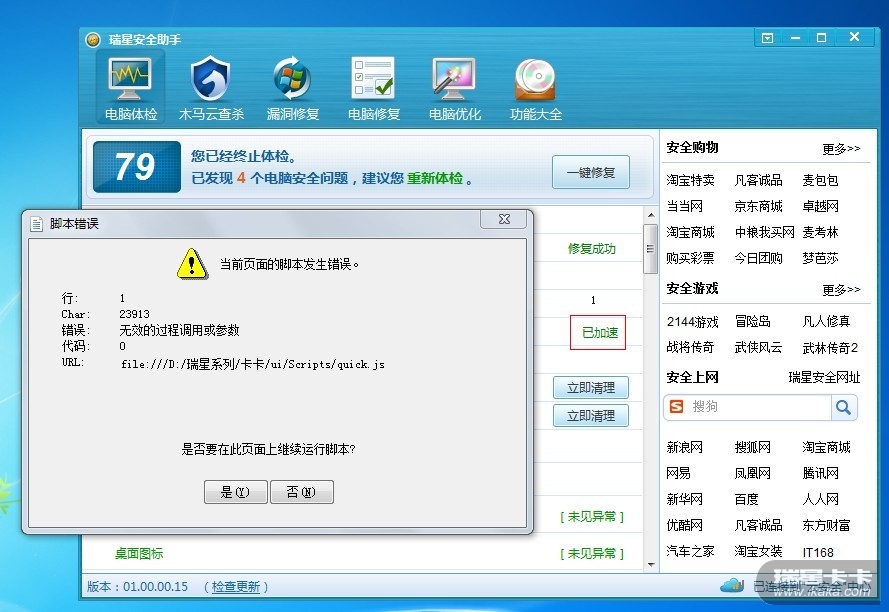The image size is (889, 612).
Task: Open 漏洞修复 Windows globe icon
Action: [292, 78]
